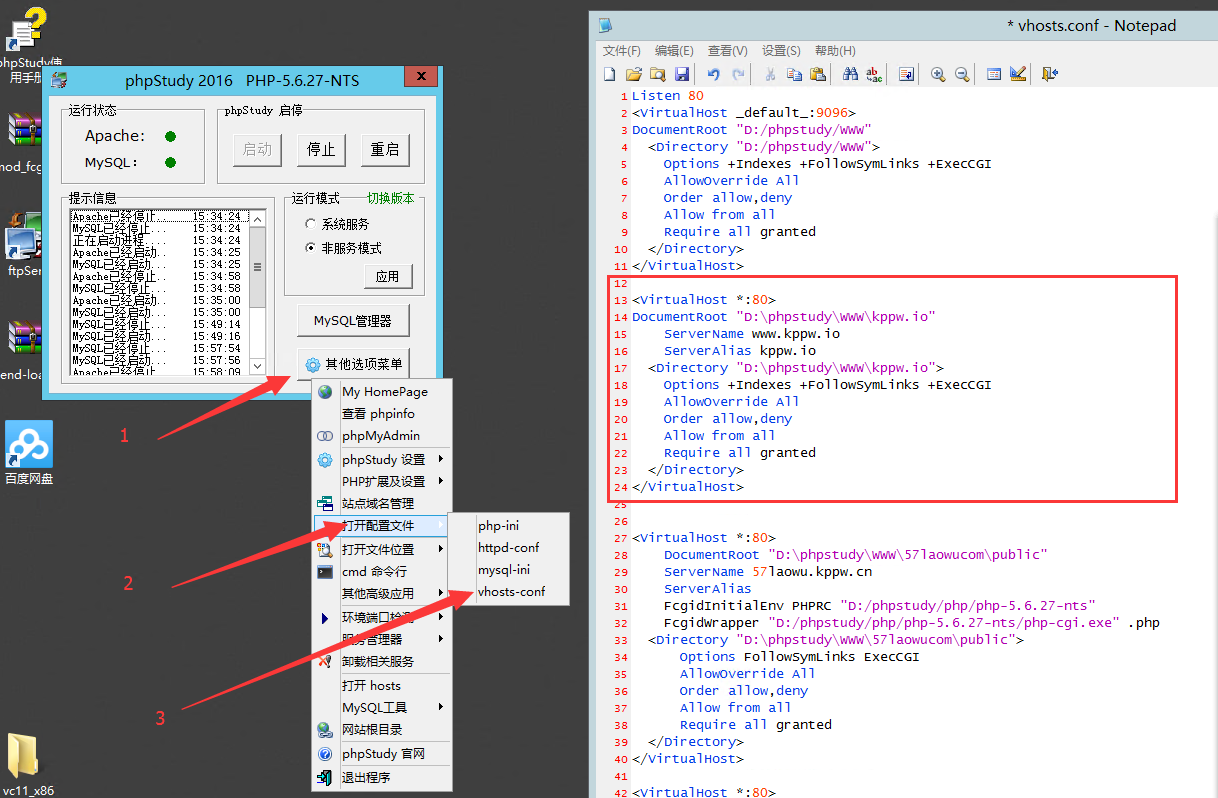This screenshot has width=1218, height=798.
Task: Zoom in using the magnifier plus icon
Action: (x=938, y=74)
